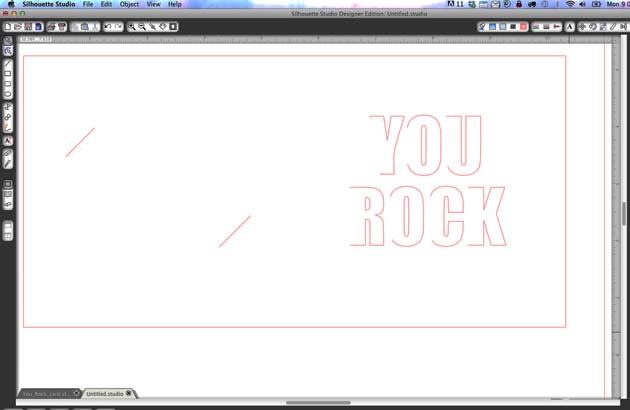This screenshot has width=630, height=410.
Task: Select the Line drawing tool
Action: point(8,64)
